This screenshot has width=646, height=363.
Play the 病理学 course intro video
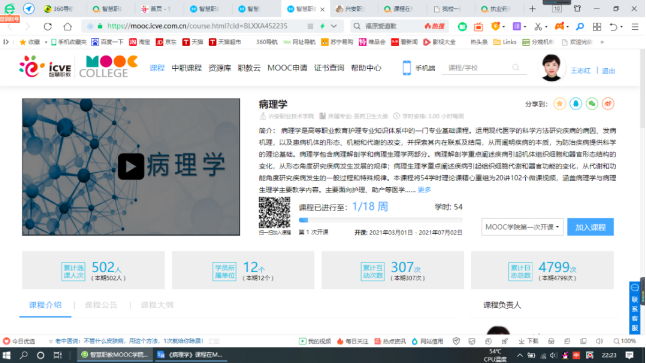[131, 166]
